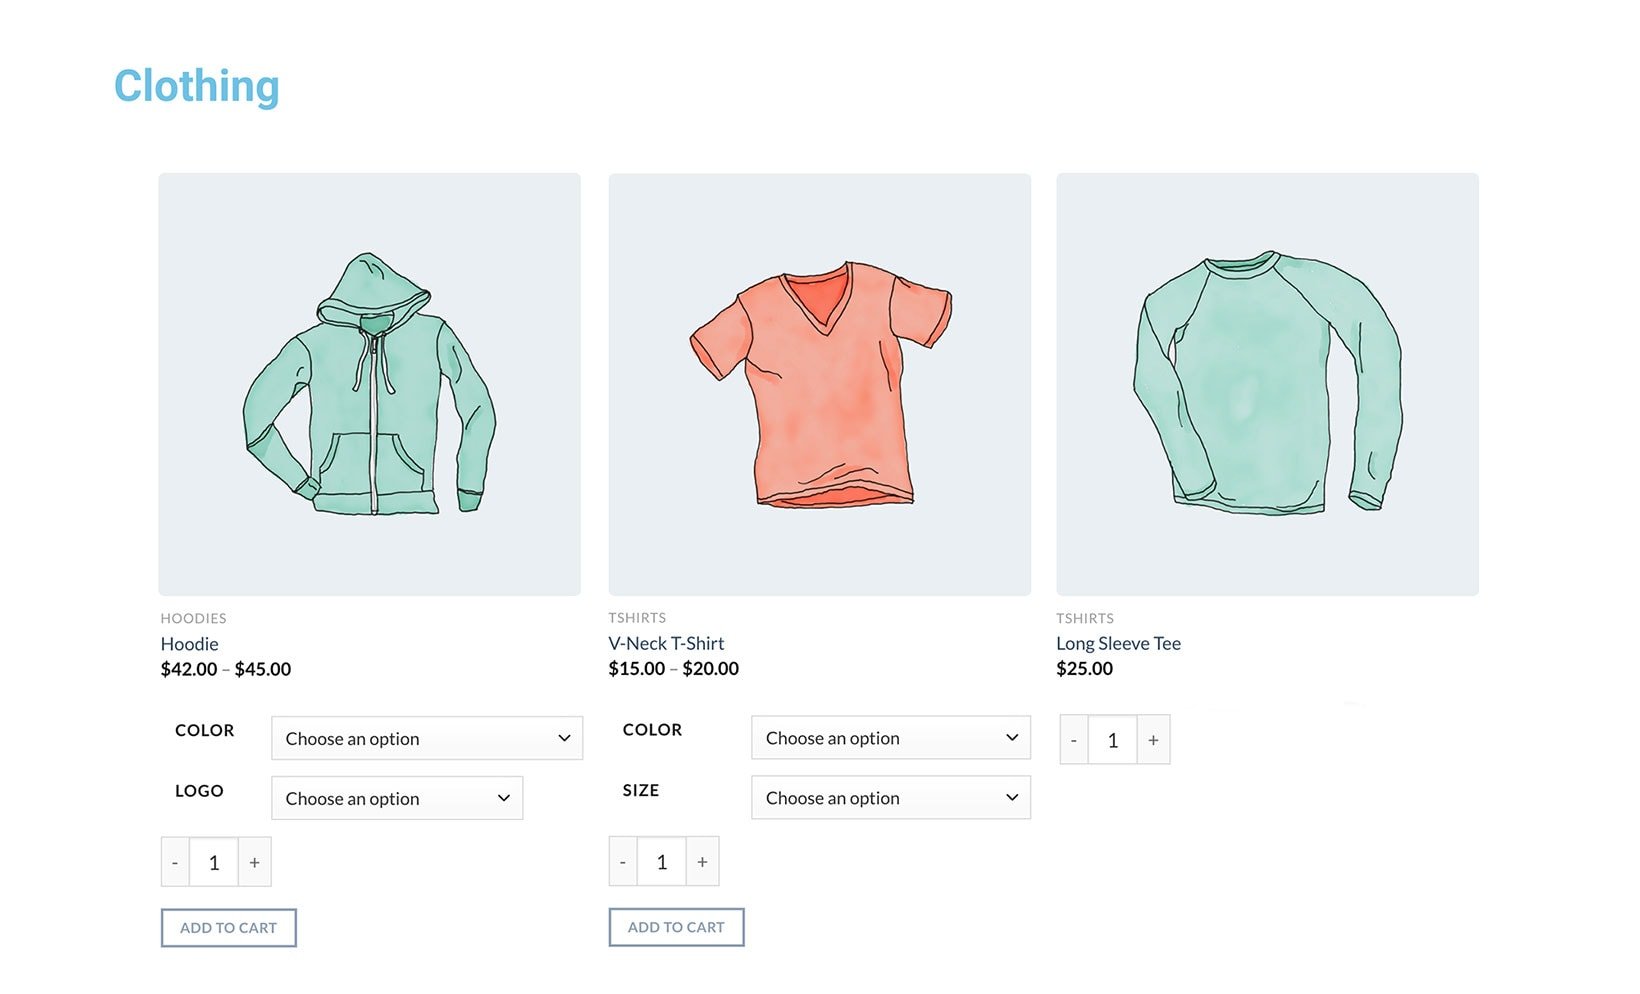Click the Hoodie product illustration
Viewport: 1640px width, 994px height.
[369, 382]
